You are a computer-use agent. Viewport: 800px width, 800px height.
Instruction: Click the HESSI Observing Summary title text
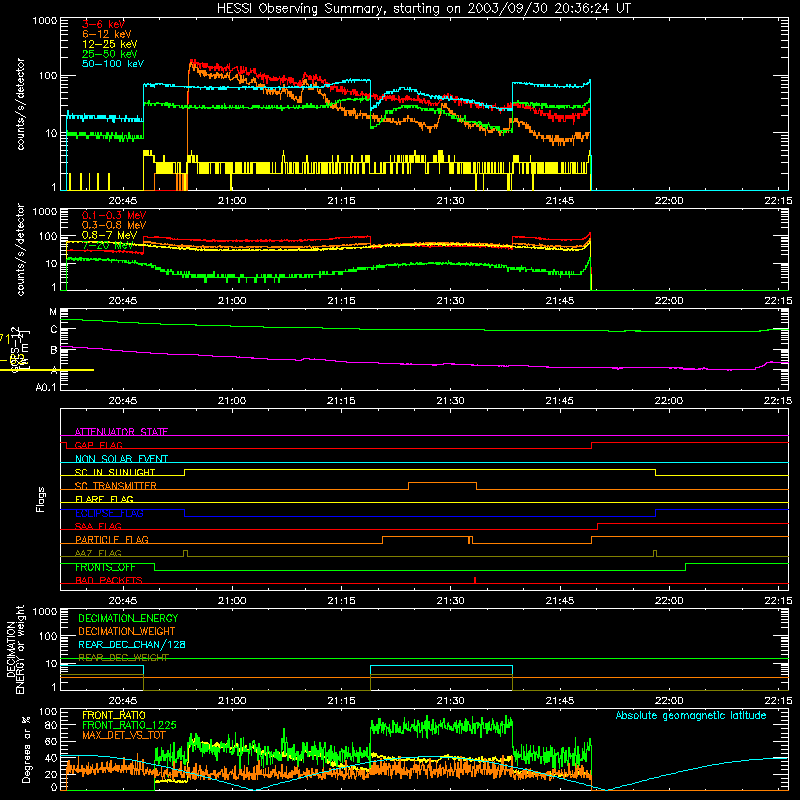coord(423,9)
